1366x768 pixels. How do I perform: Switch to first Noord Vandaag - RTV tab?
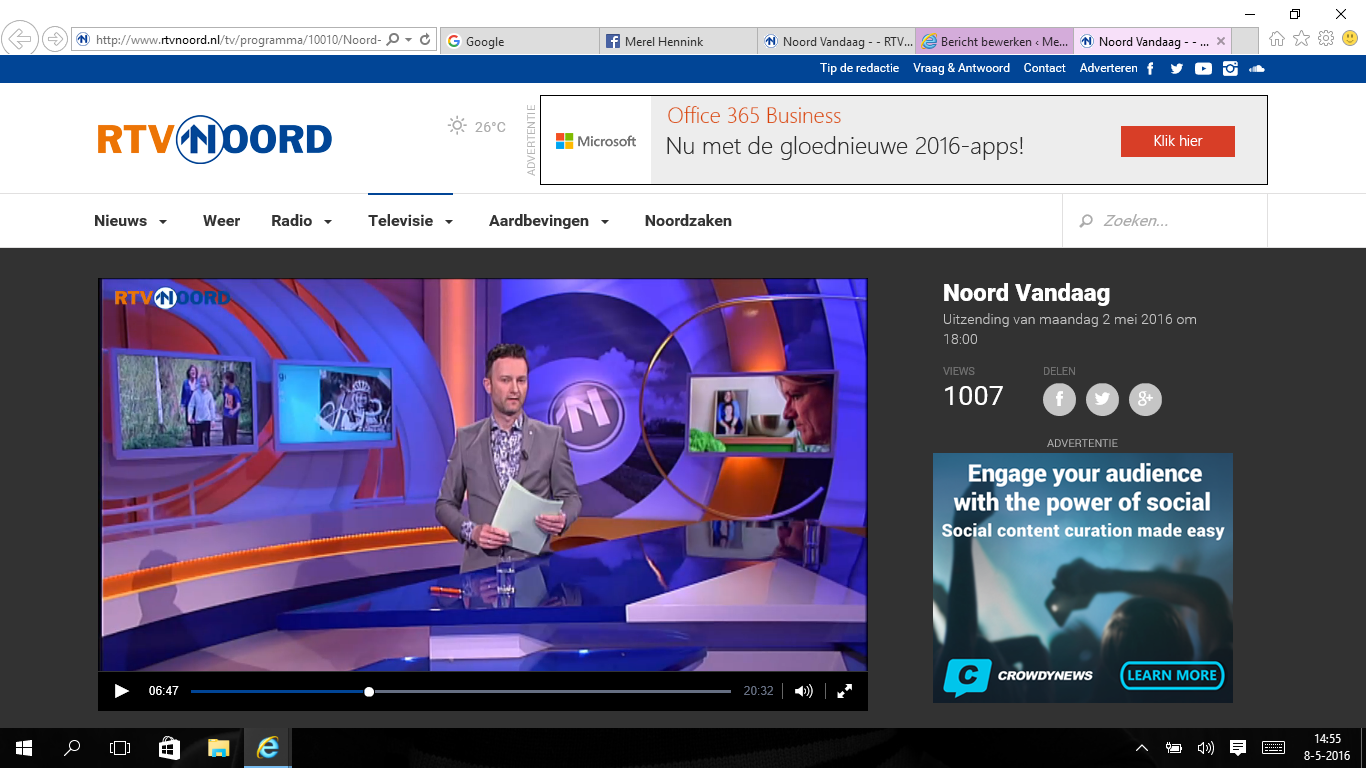tap(836, 41)
